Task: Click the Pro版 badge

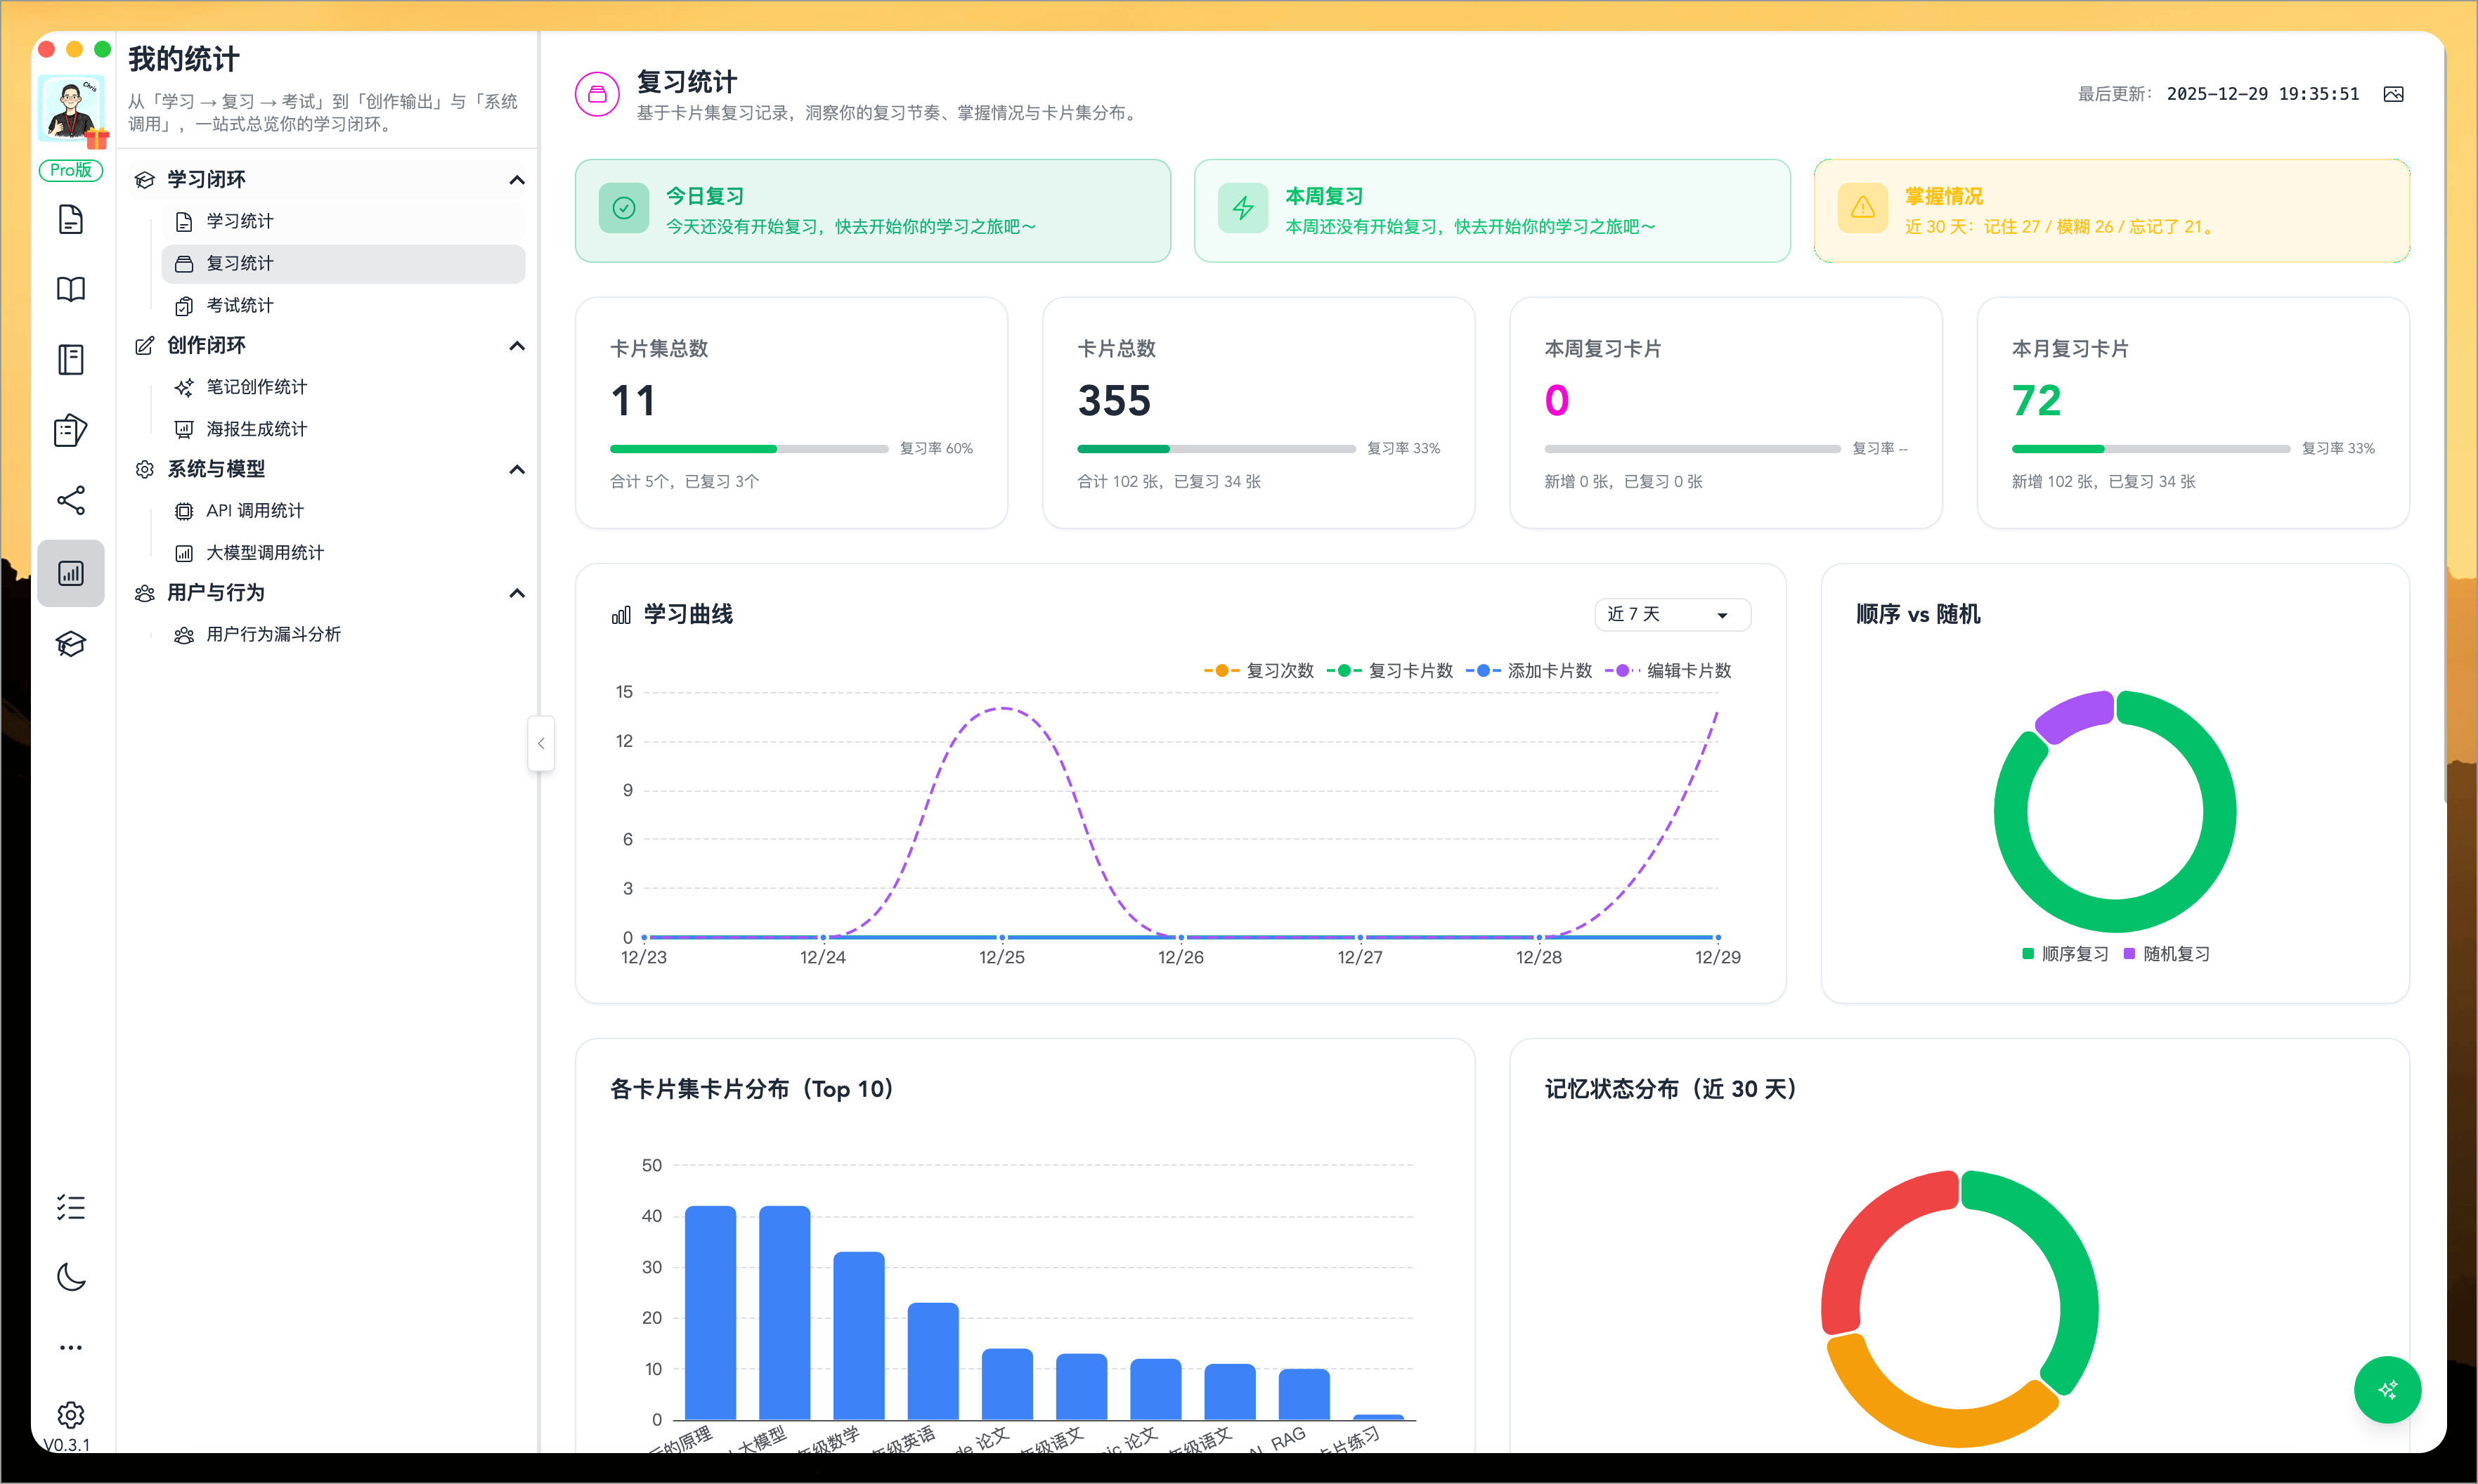Action: tap(70, 170)
